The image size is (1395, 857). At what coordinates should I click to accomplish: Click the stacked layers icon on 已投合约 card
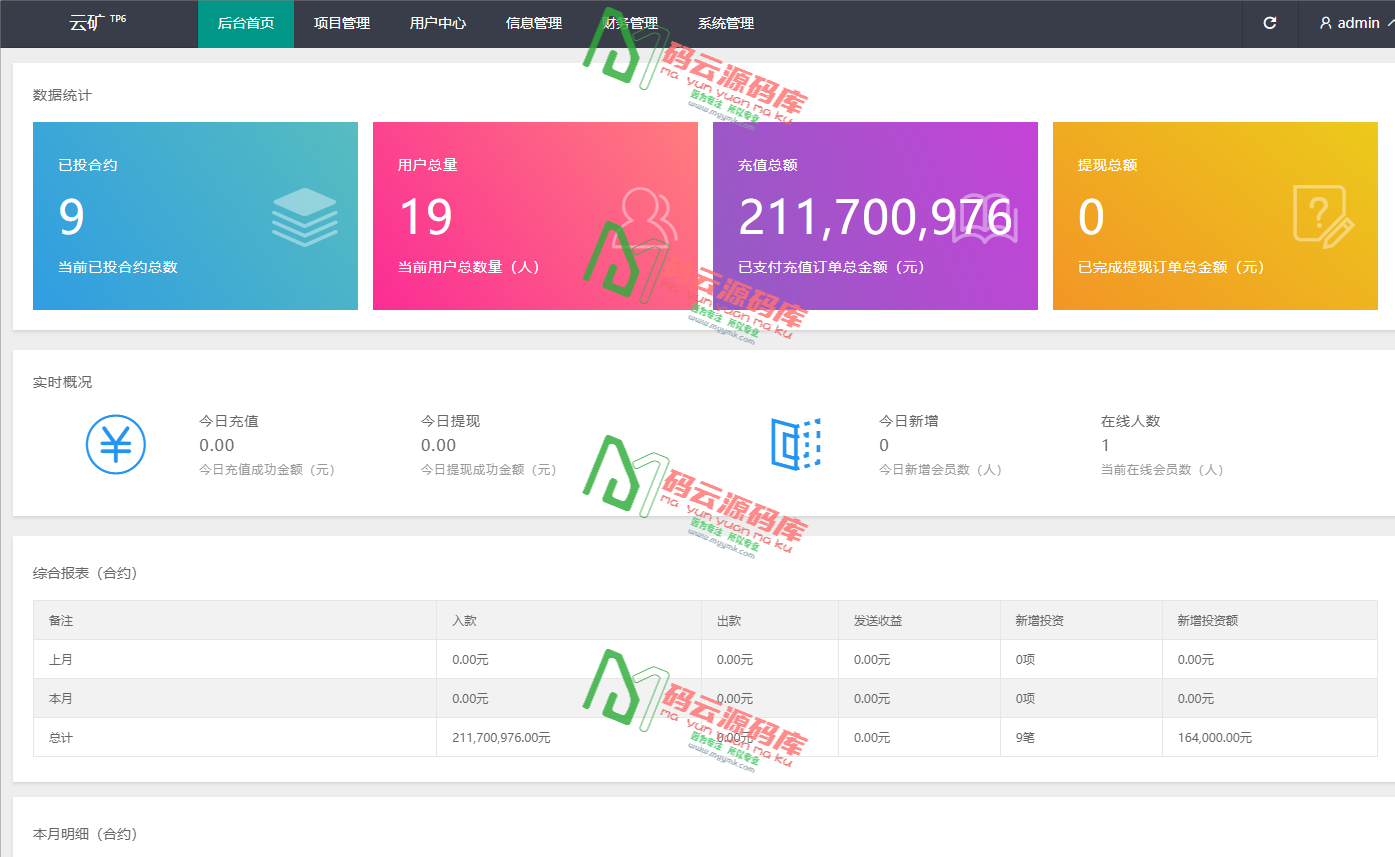(304, 217)
